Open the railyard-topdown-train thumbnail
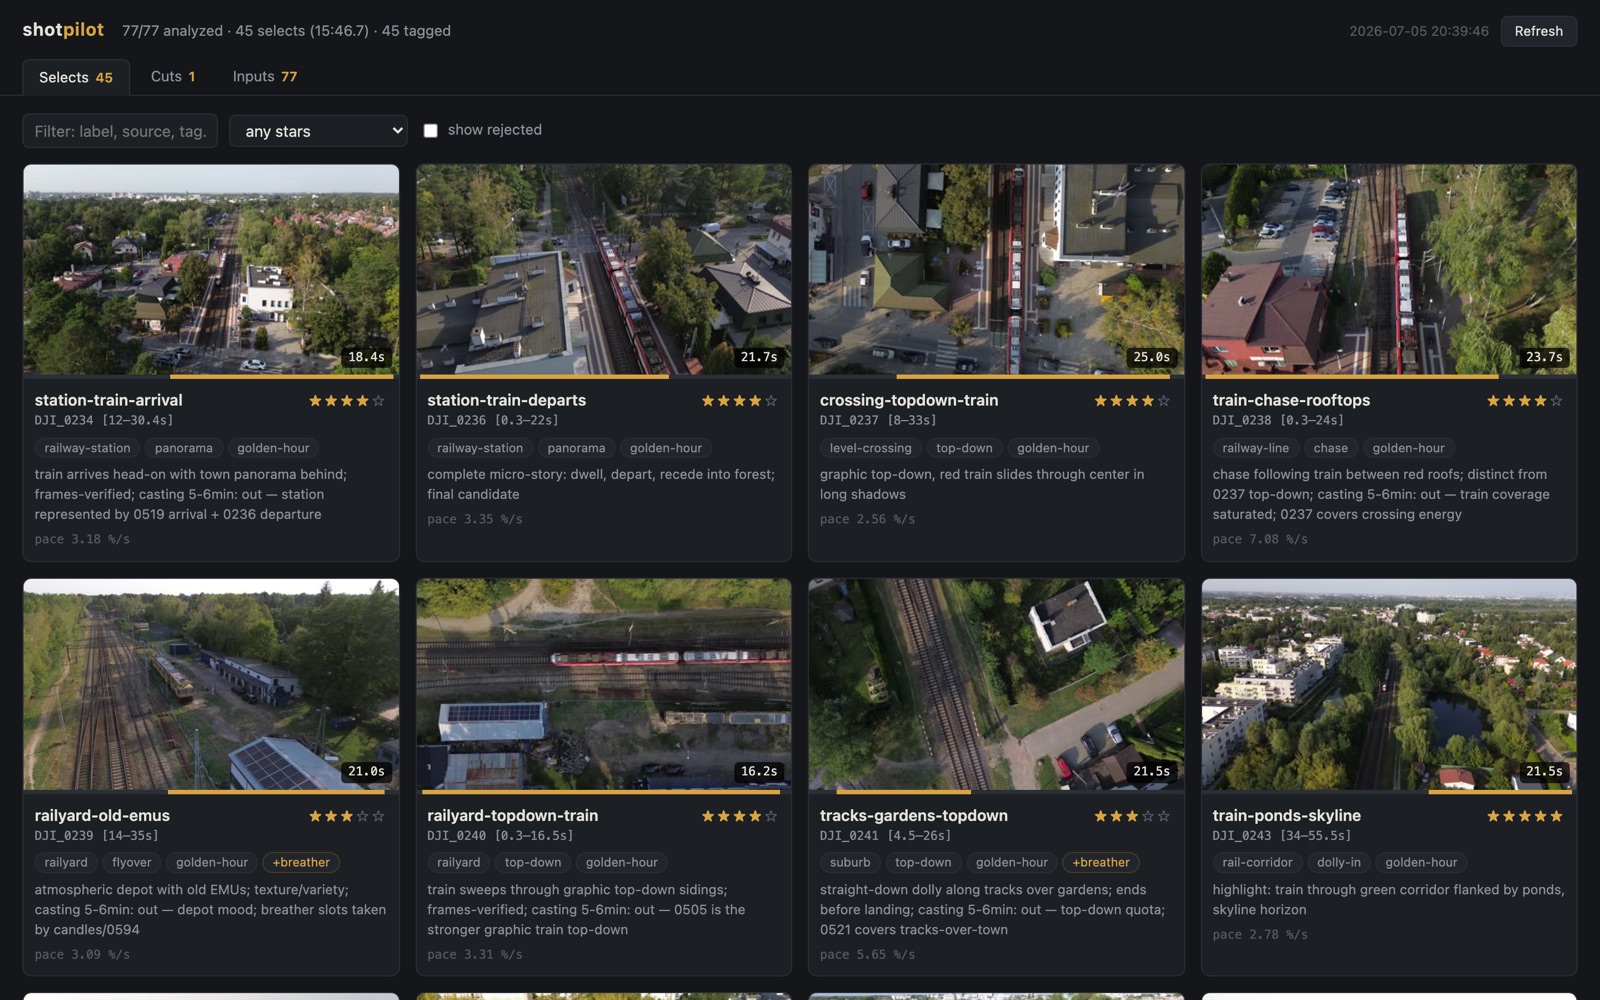Screen dimensions: 1600x1000 [x=603, y=685]
